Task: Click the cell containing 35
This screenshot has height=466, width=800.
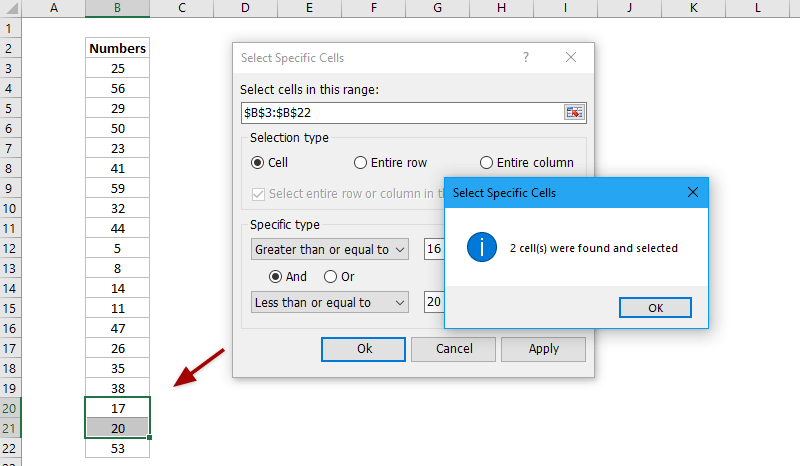Action: [117, 369]
